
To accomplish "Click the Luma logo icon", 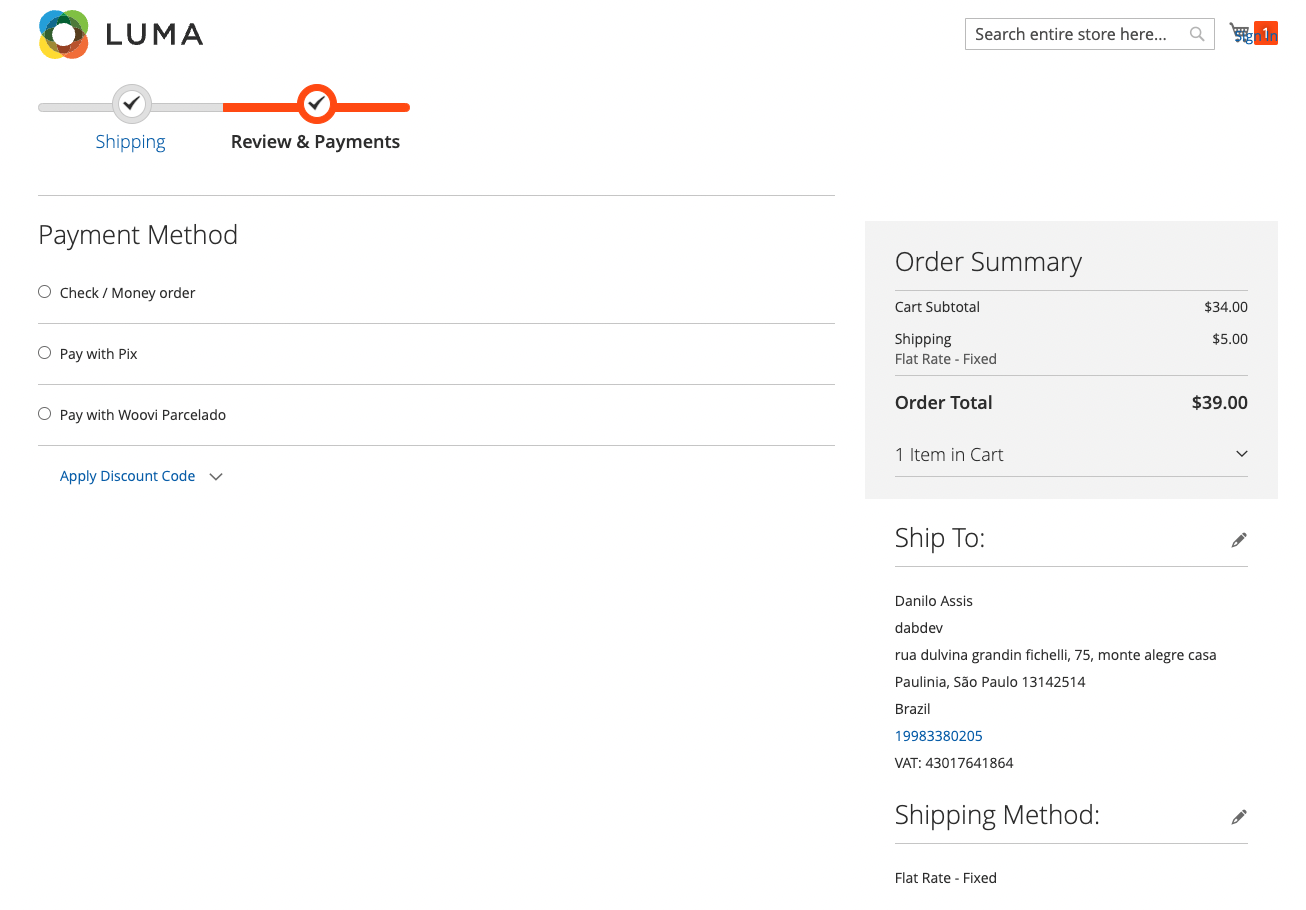I will [x=64, y=35].
